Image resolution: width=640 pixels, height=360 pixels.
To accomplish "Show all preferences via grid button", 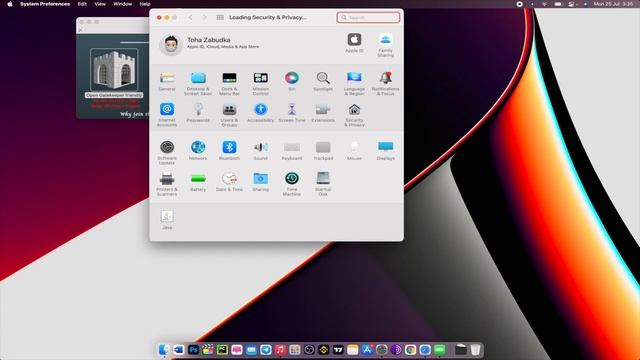I will (220, 18).
